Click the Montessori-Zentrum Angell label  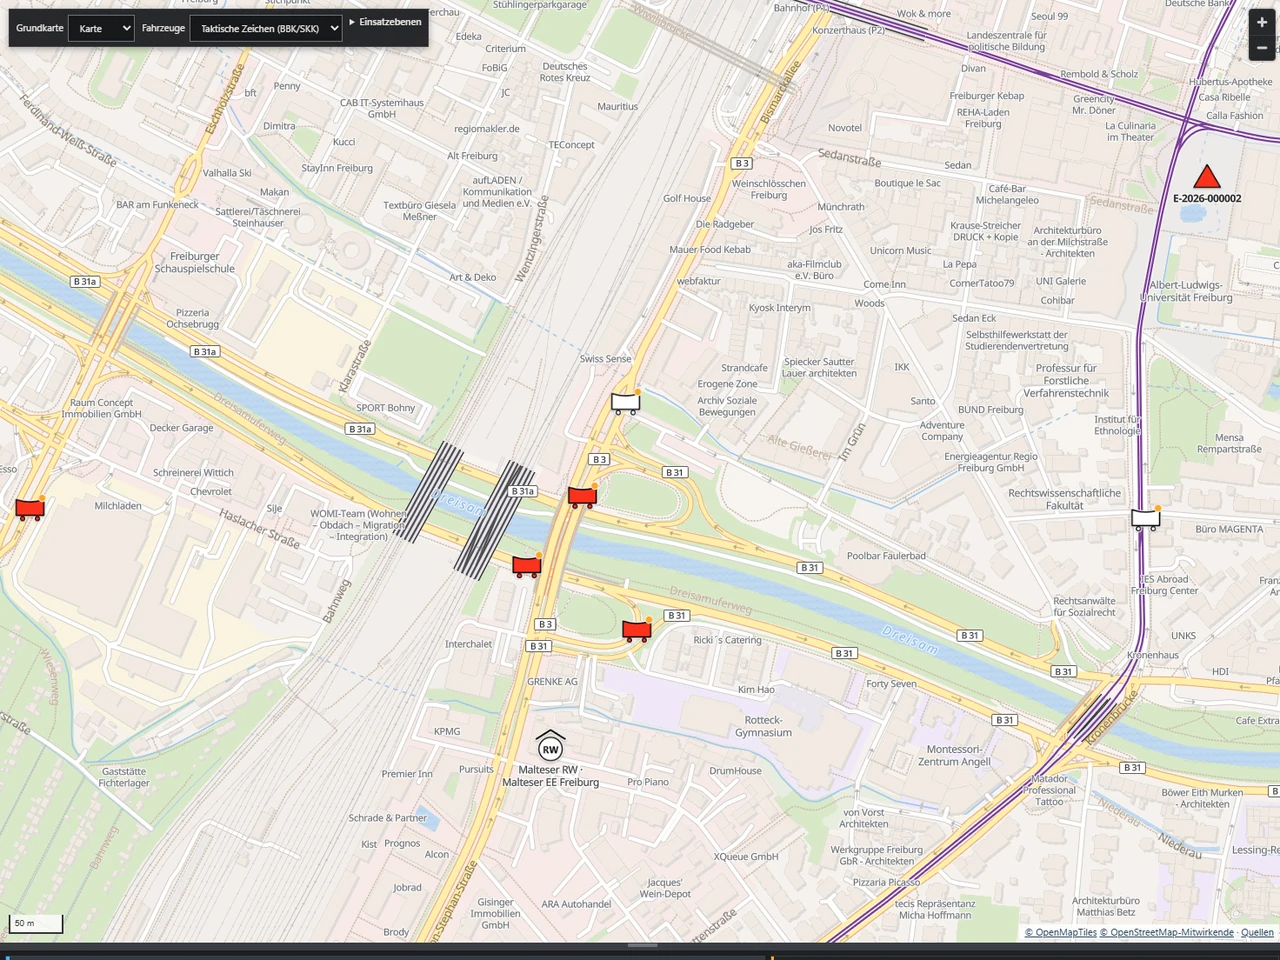tap(955, 755)
